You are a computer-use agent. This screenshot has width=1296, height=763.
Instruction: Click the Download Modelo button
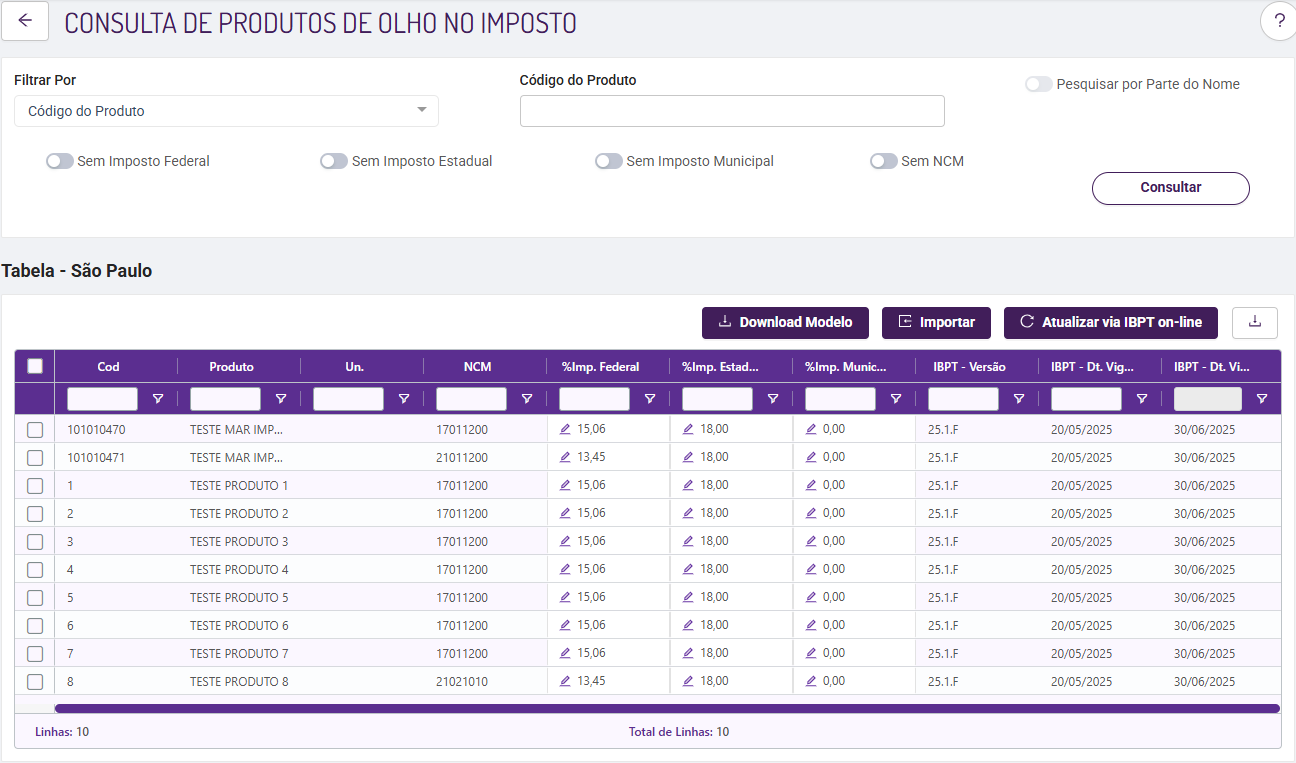click(785, 322)
